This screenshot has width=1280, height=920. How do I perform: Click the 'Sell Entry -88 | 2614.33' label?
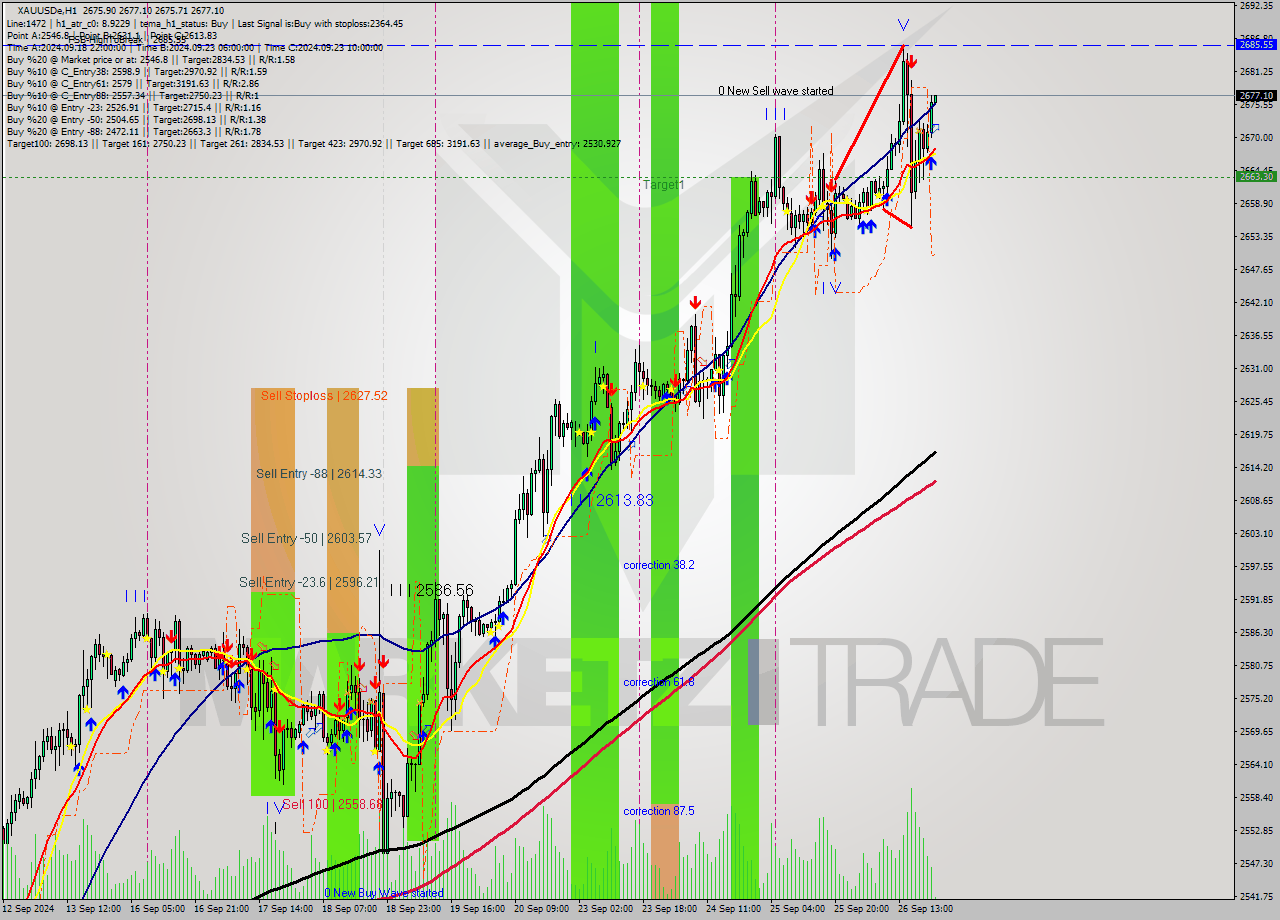[x=318, y=474]
